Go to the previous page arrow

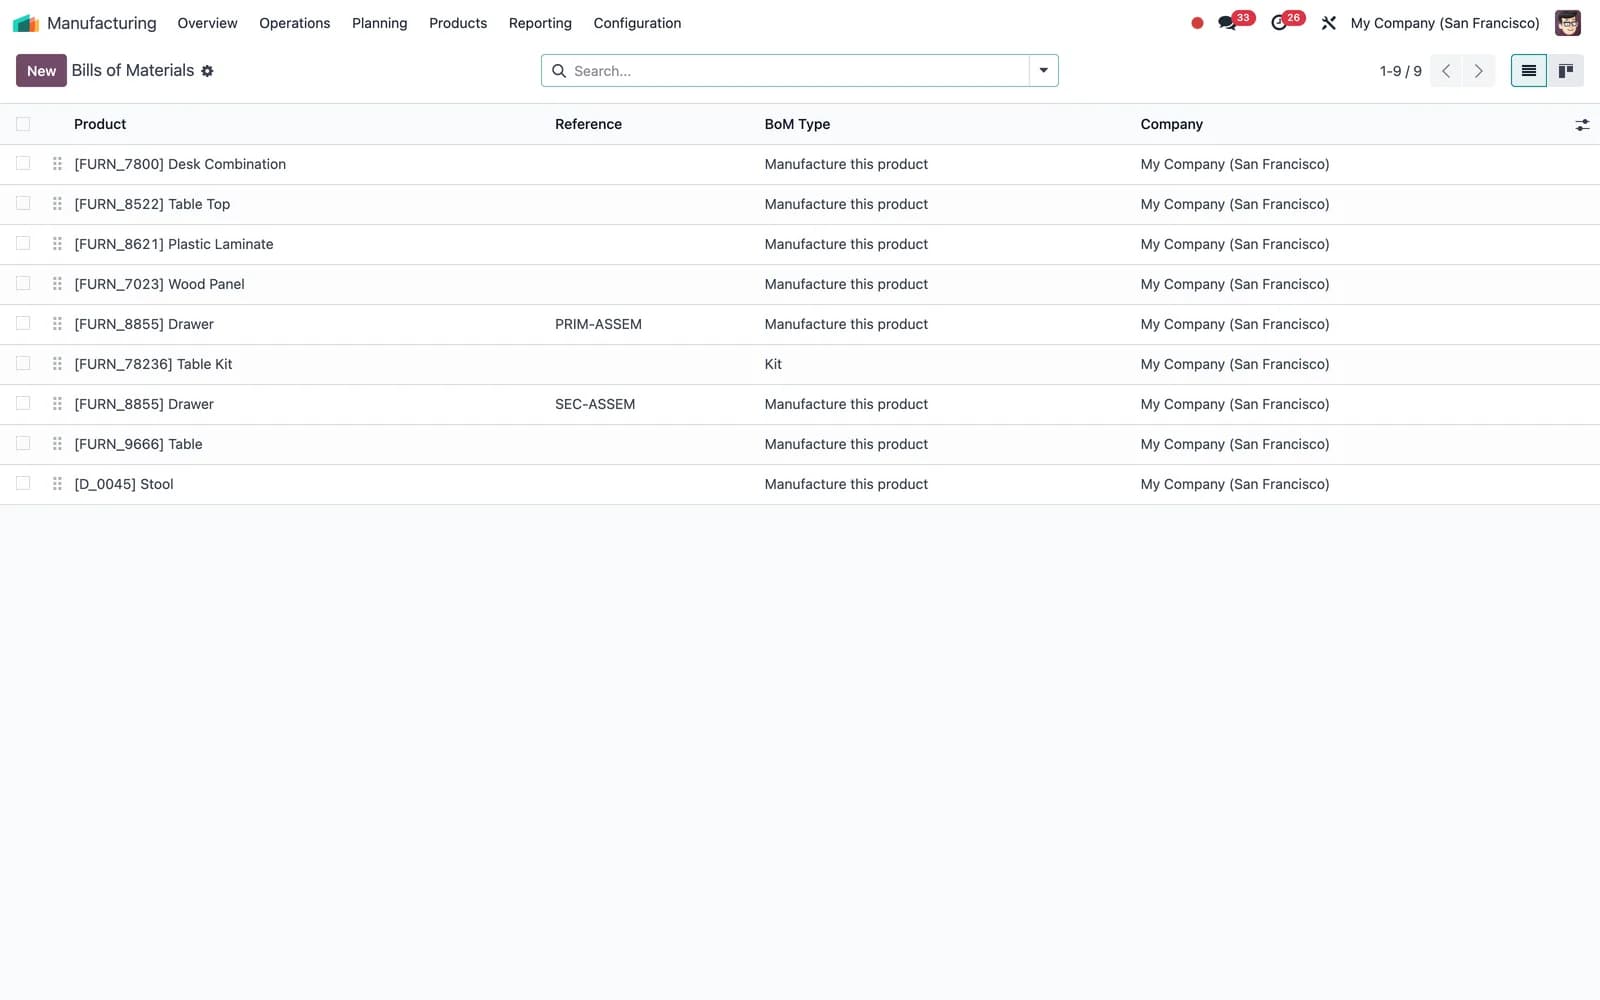[1446, 71]
